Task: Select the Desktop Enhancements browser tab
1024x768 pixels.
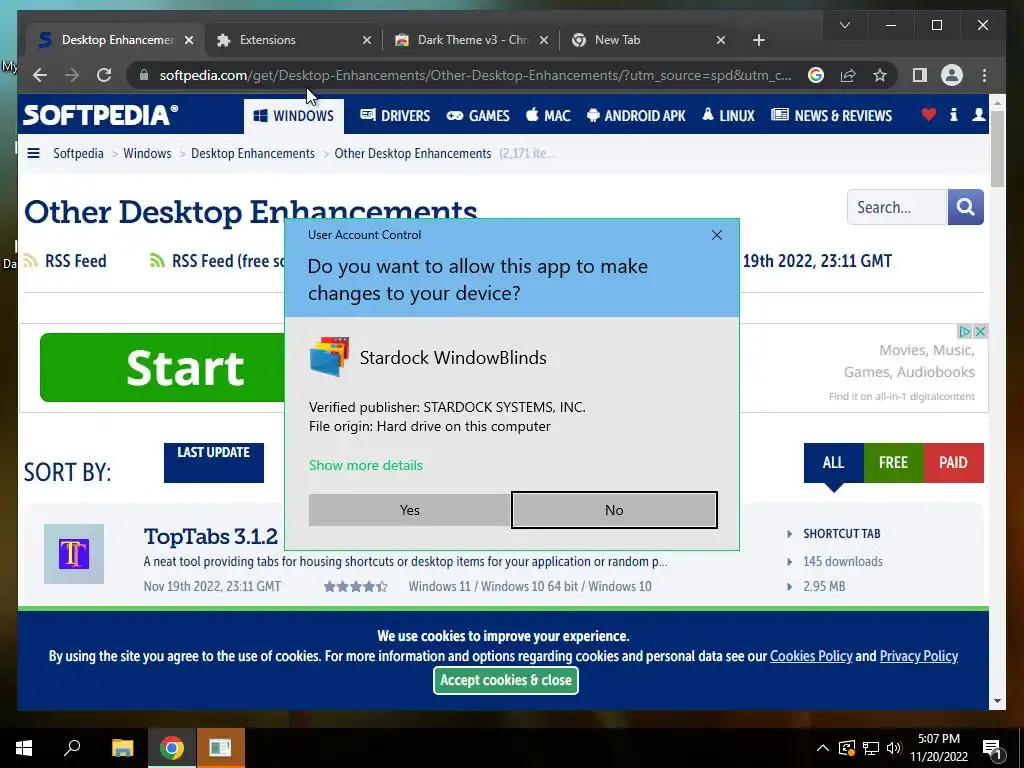Action: (116, 40)
